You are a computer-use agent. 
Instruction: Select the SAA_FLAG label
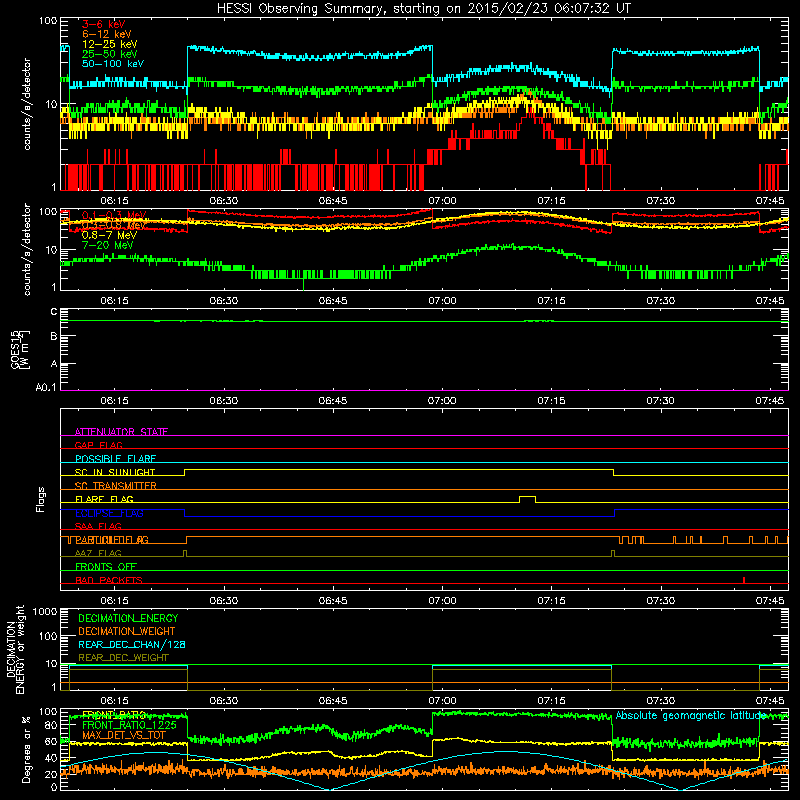coord(98,526)
